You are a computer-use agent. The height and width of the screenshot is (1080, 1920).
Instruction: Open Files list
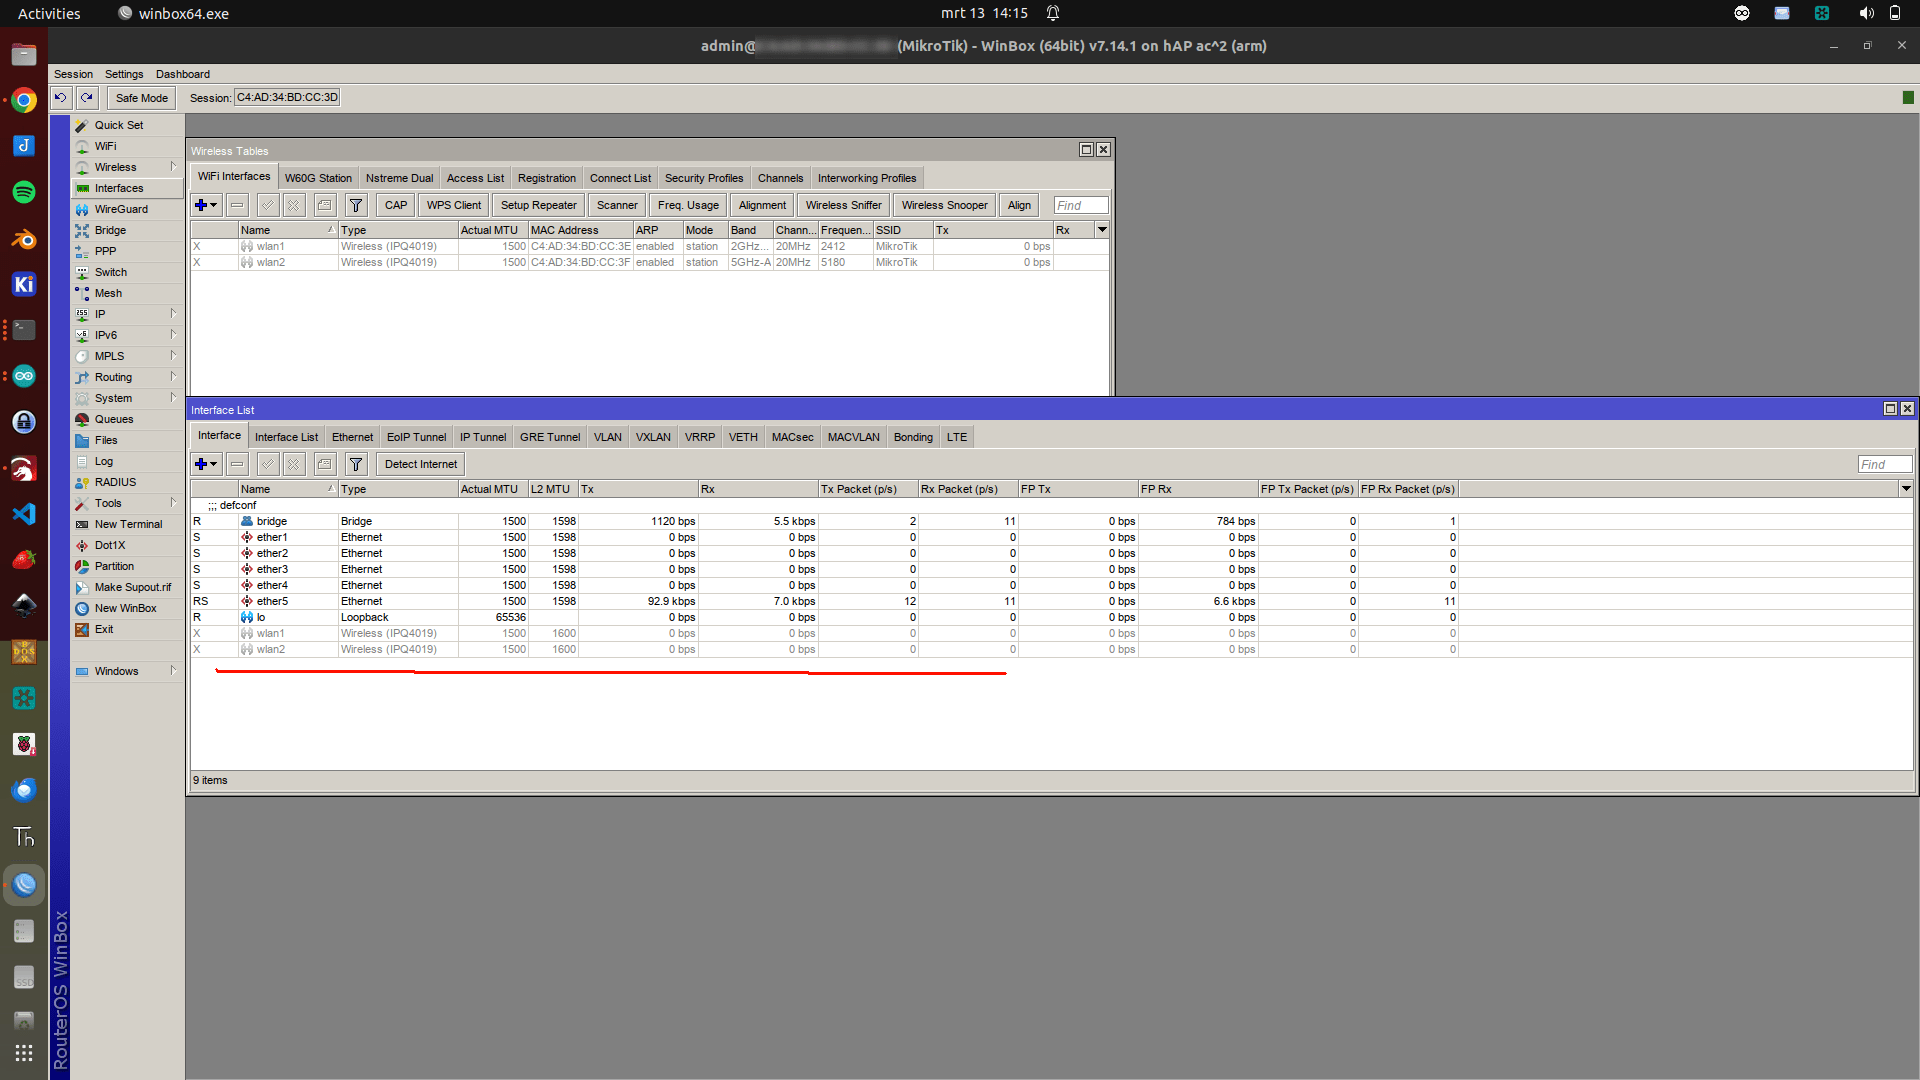(x=127, y=440)
